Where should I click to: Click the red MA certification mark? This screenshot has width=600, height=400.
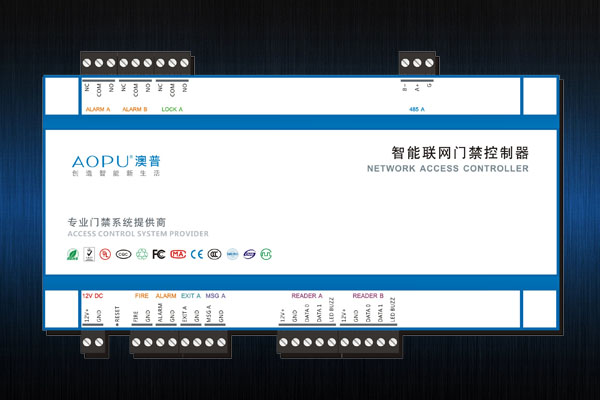[178, 254]
